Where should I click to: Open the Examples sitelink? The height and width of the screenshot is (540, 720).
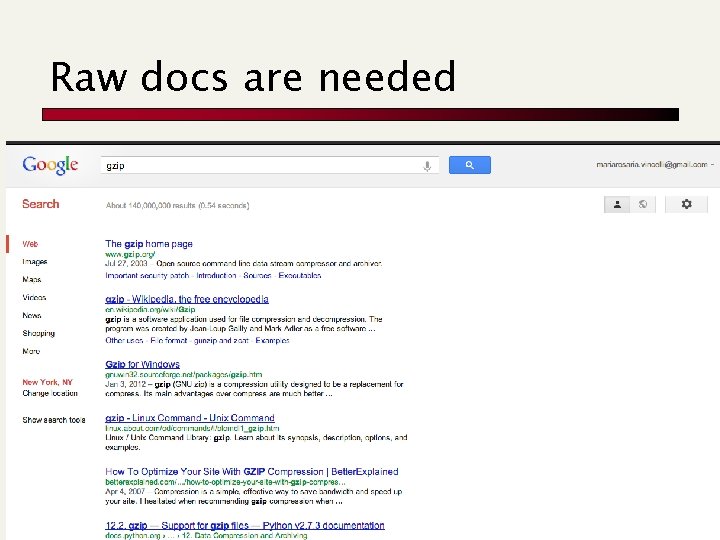click(272, 341)
